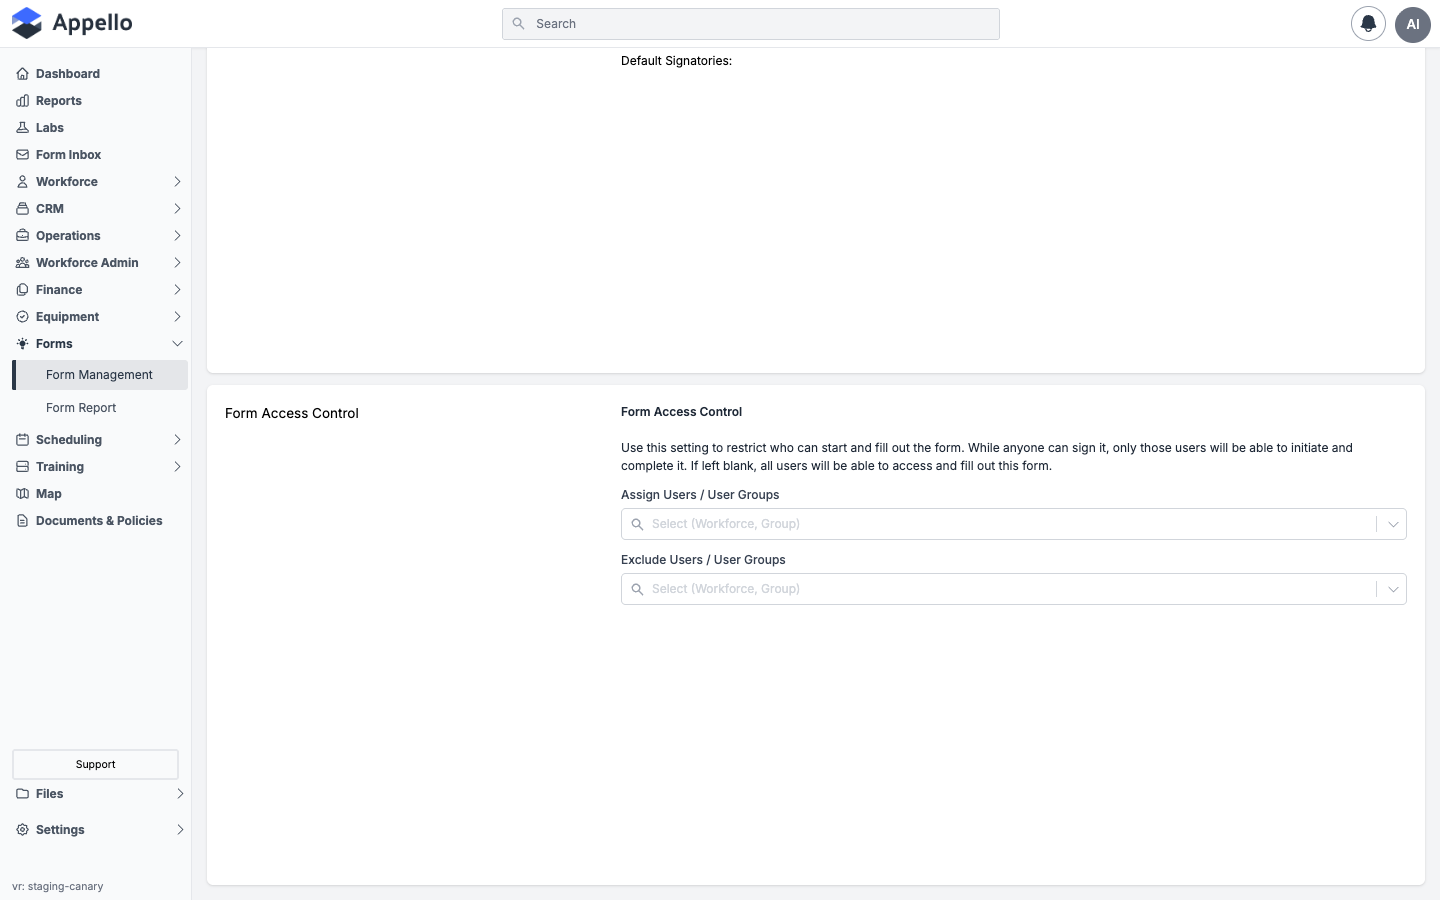
Task: Click the Dashboard home icon
Action: pyautogui.click(x=22, y=74)
